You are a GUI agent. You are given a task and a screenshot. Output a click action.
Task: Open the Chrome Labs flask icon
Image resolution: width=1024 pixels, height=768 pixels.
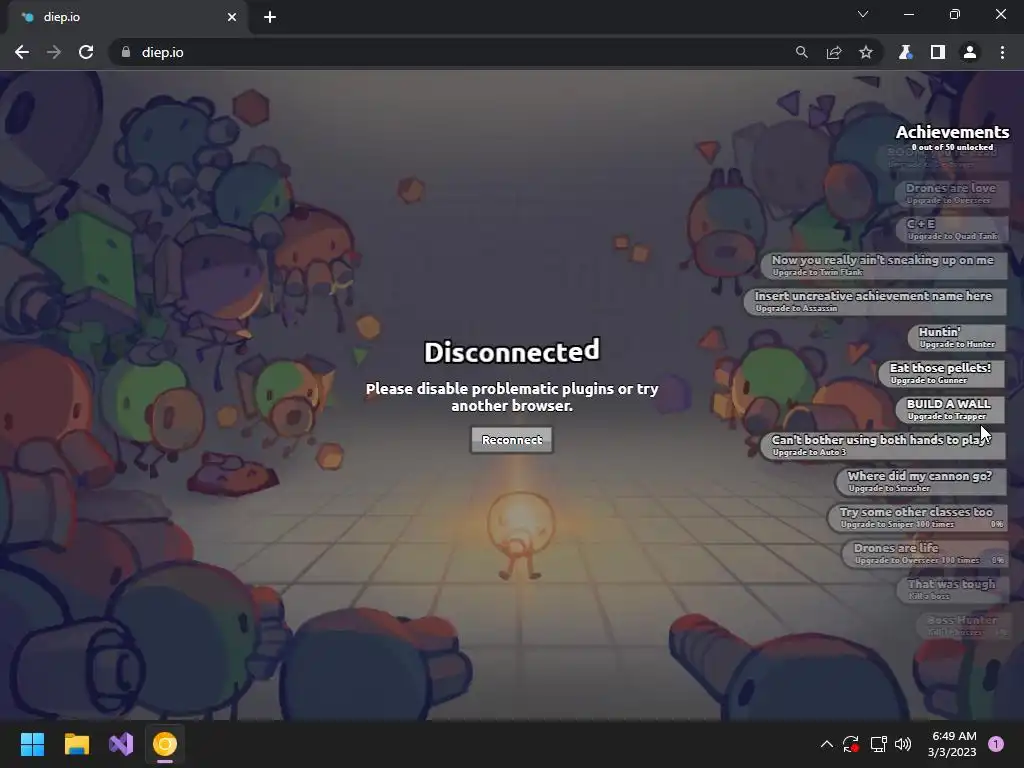pyautogui.click(x=905, y=52)
